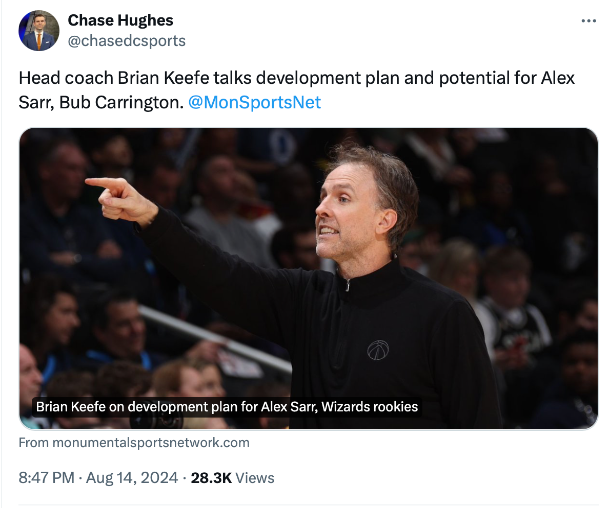Click the "From" label under the card
Image resolution: width=609 pixels, height=508 pixels.
pos(35,442)
